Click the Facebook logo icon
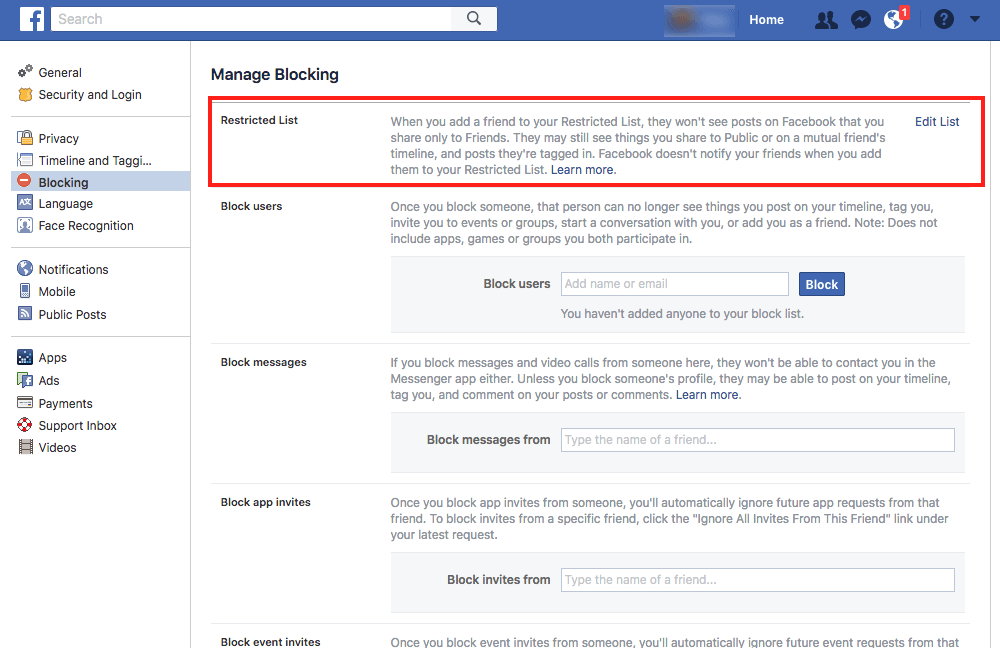The width and height of the screenshot is (1000, 648). coord(32,19)
